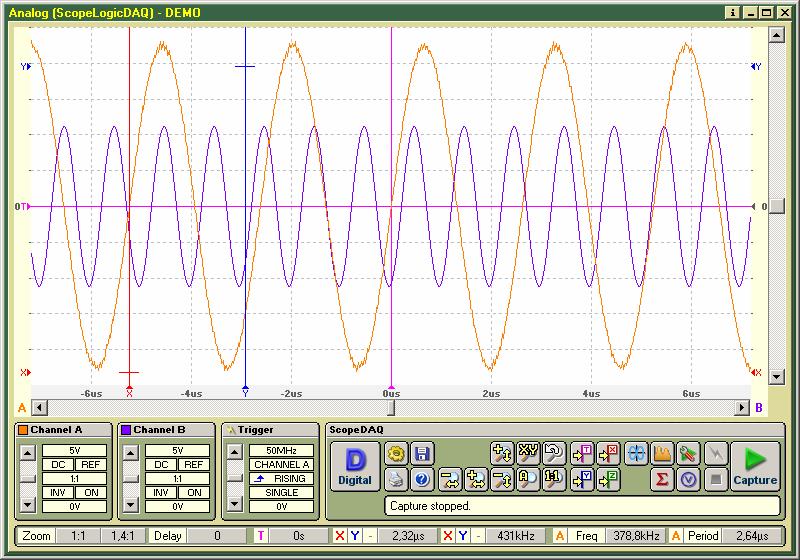Open Channel A 0V offset field
Viewport: 800px width, 560px height.
pyautogui.click(x=74, y=506)
